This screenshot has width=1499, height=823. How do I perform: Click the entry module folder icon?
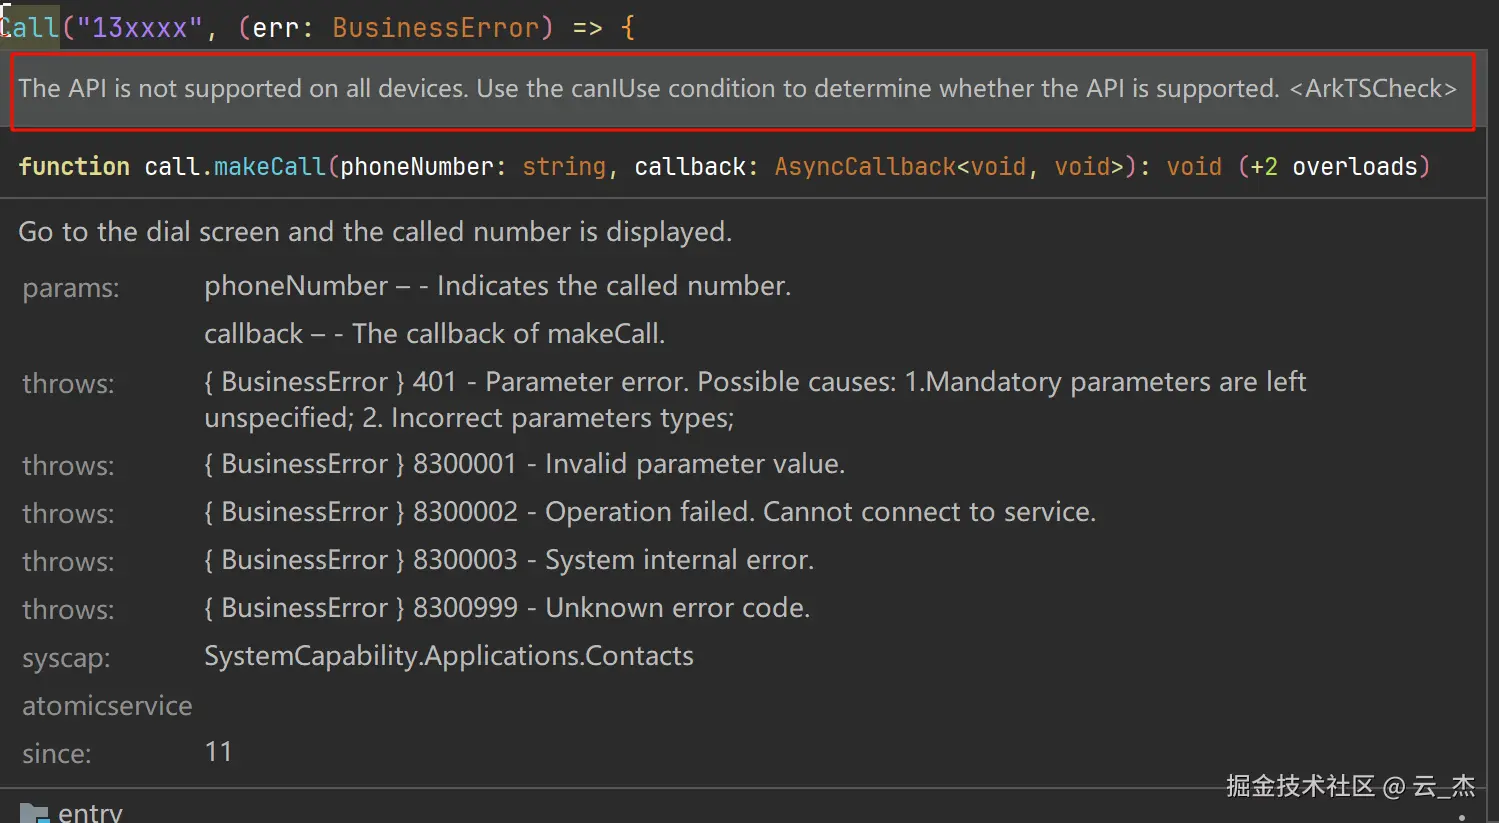coord(34,813)
